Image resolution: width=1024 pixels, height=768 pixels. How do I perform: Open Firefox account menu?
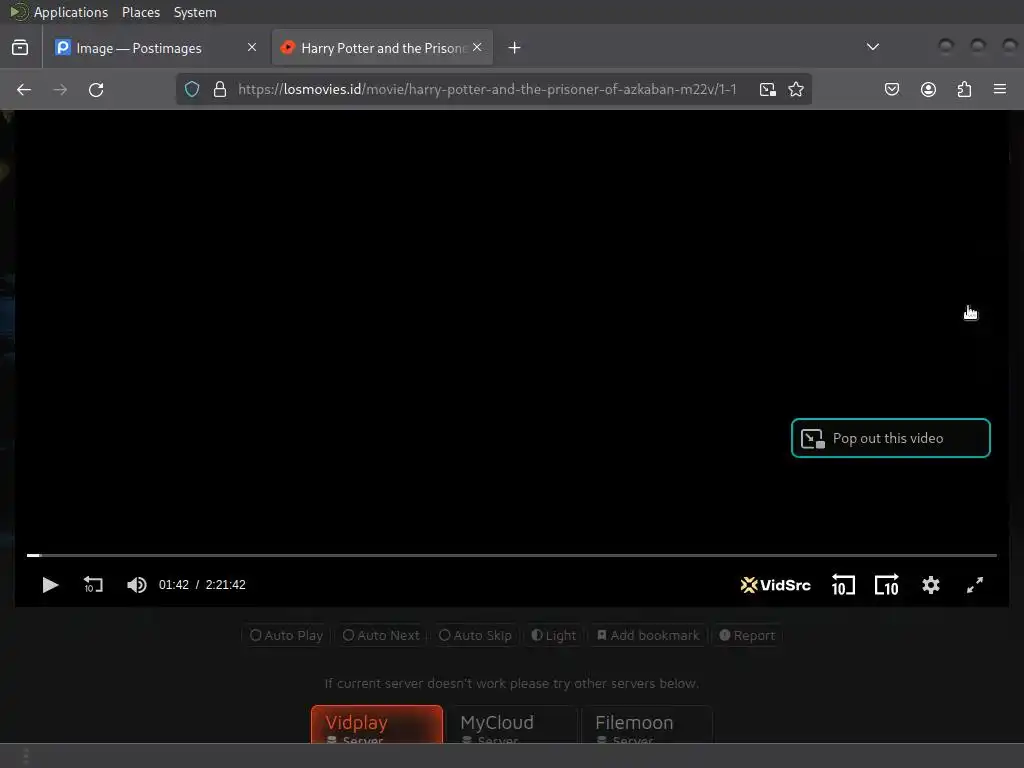(x=928, y=89)
